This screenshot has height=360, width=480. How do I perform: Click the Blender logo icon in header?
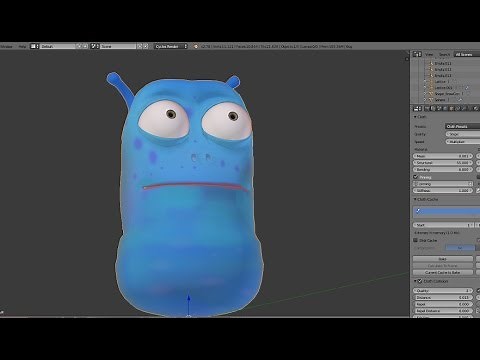[x=196, y=46]
